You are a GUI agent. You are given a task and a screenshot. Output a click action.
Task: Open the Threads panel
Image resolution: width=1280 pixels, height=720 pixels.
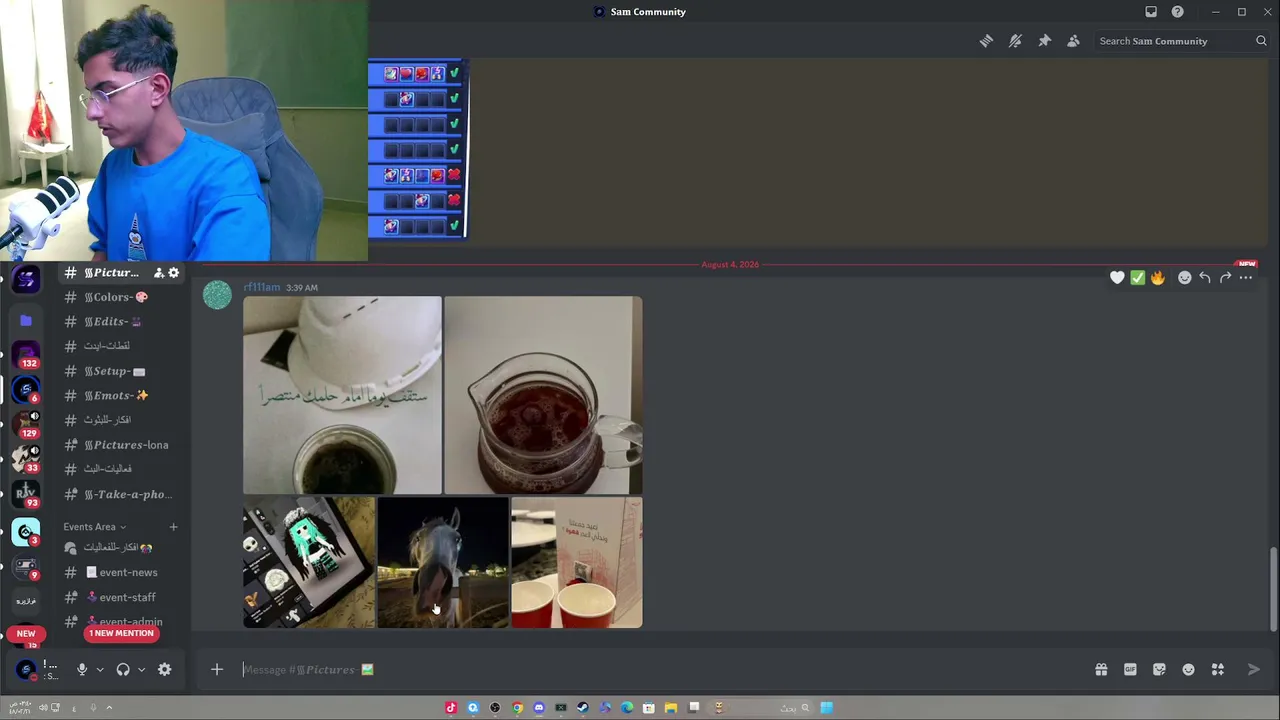pos(986,41)
